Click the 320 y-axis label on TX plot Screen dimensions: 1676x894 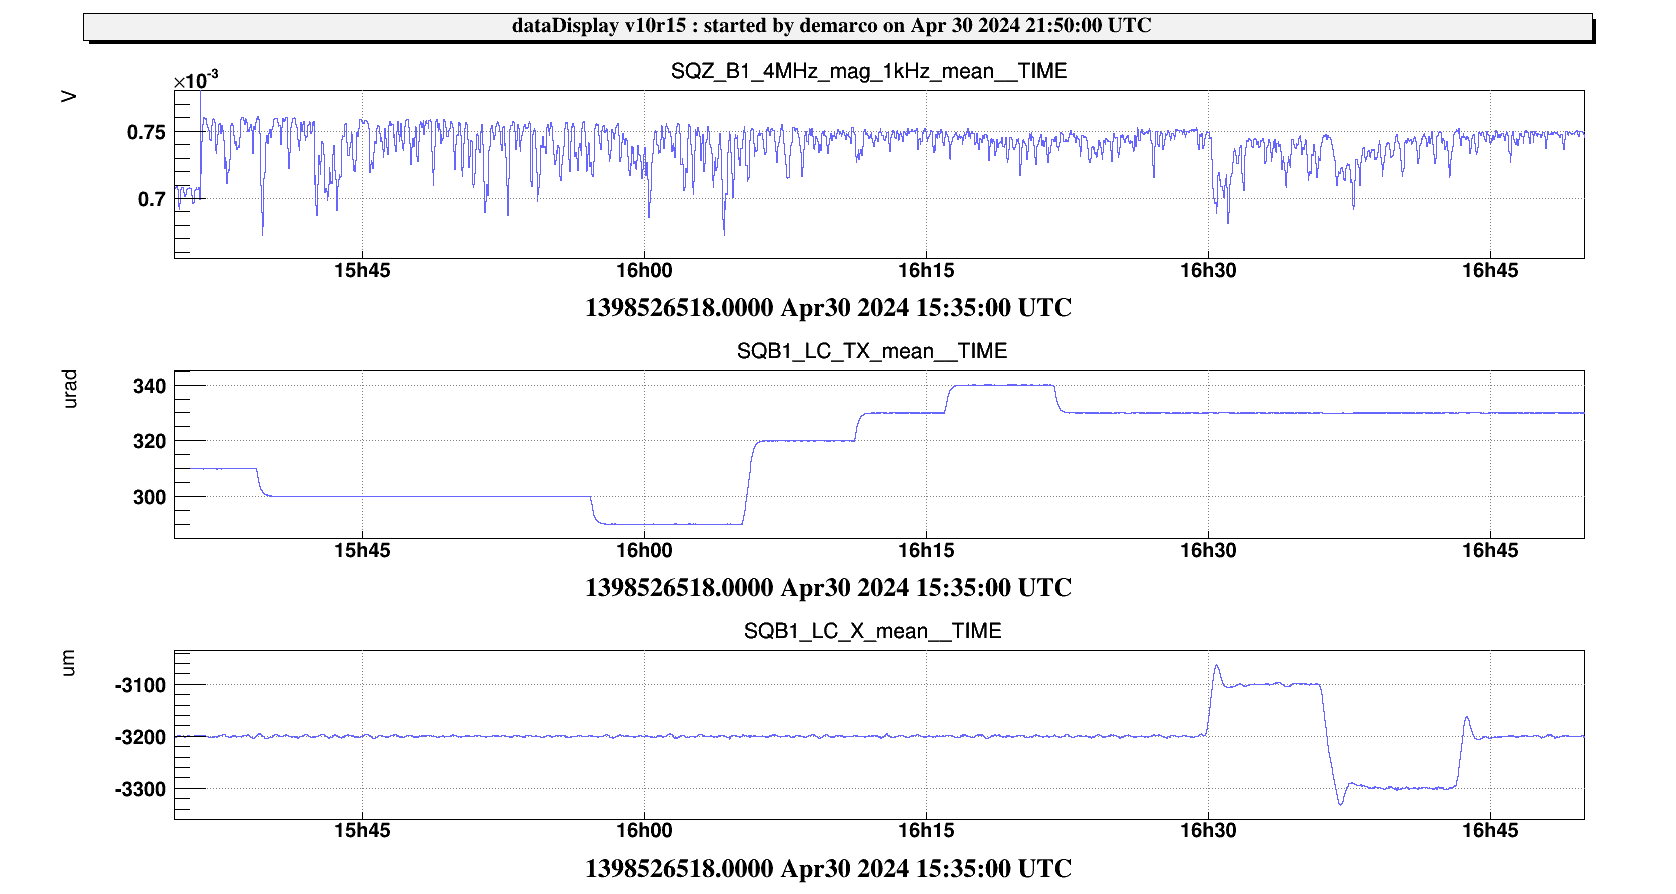(x=149, y=442)
